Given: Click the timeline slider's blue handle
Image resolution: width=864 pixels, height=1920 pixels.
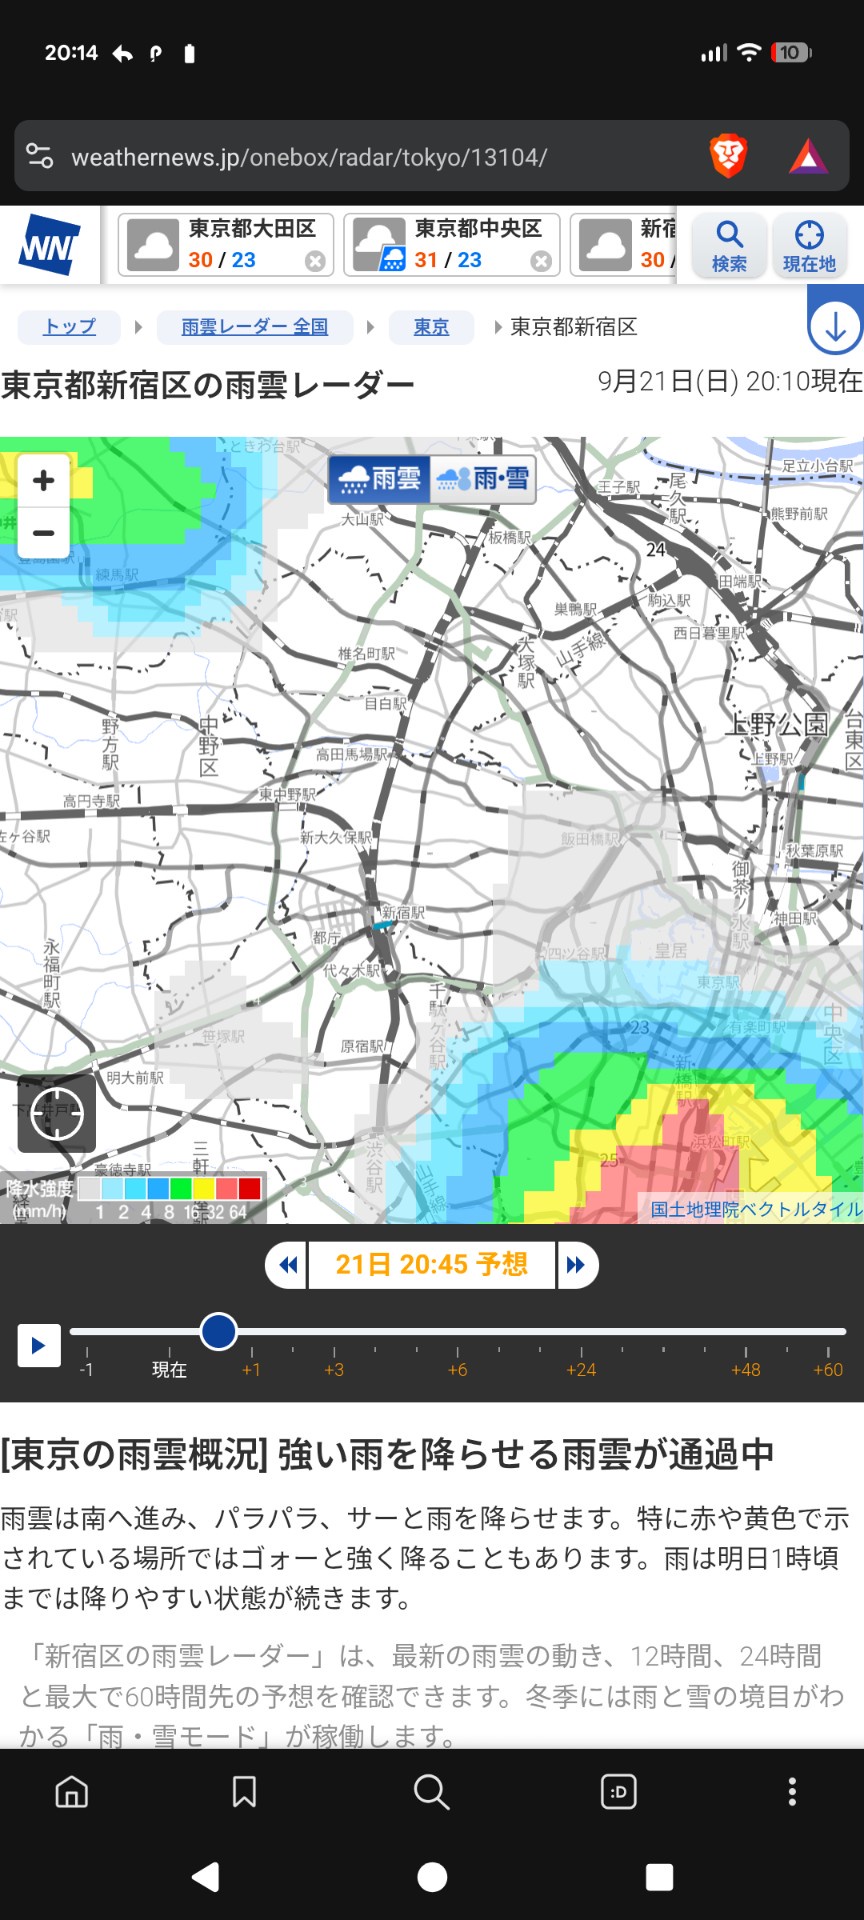Looking at the screenshot, I should click(x=218, y=1331).
